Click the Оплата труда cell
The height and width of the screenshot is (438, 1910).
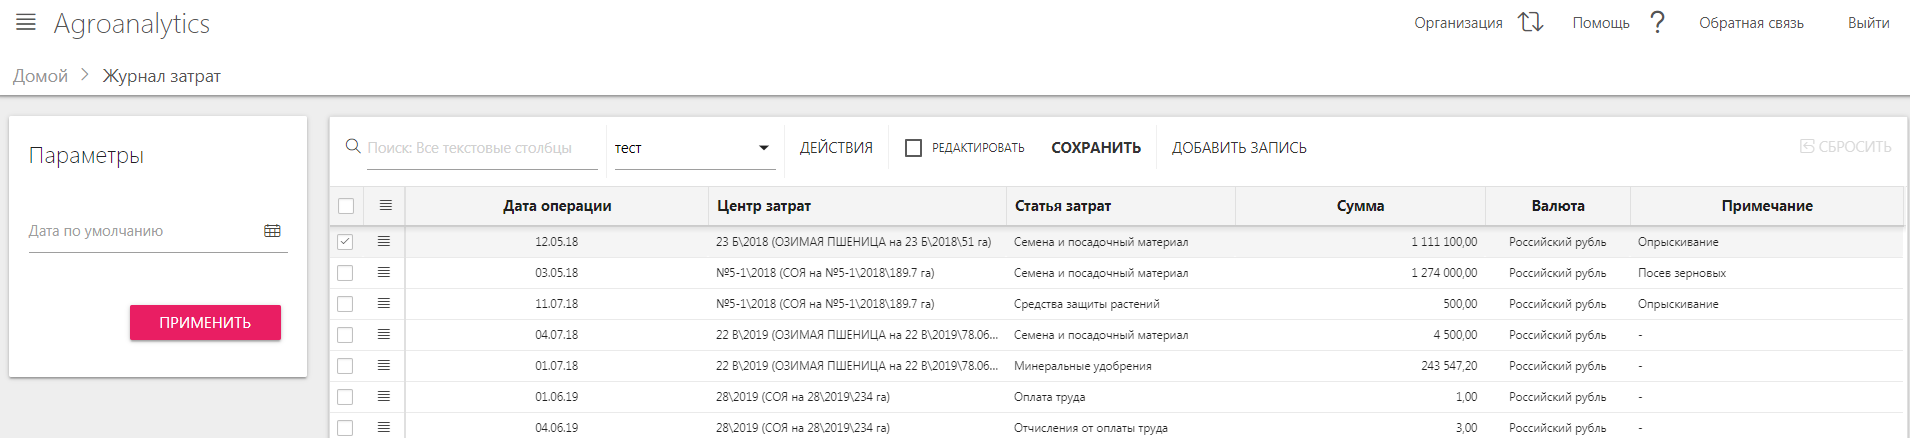(1120, 397)
